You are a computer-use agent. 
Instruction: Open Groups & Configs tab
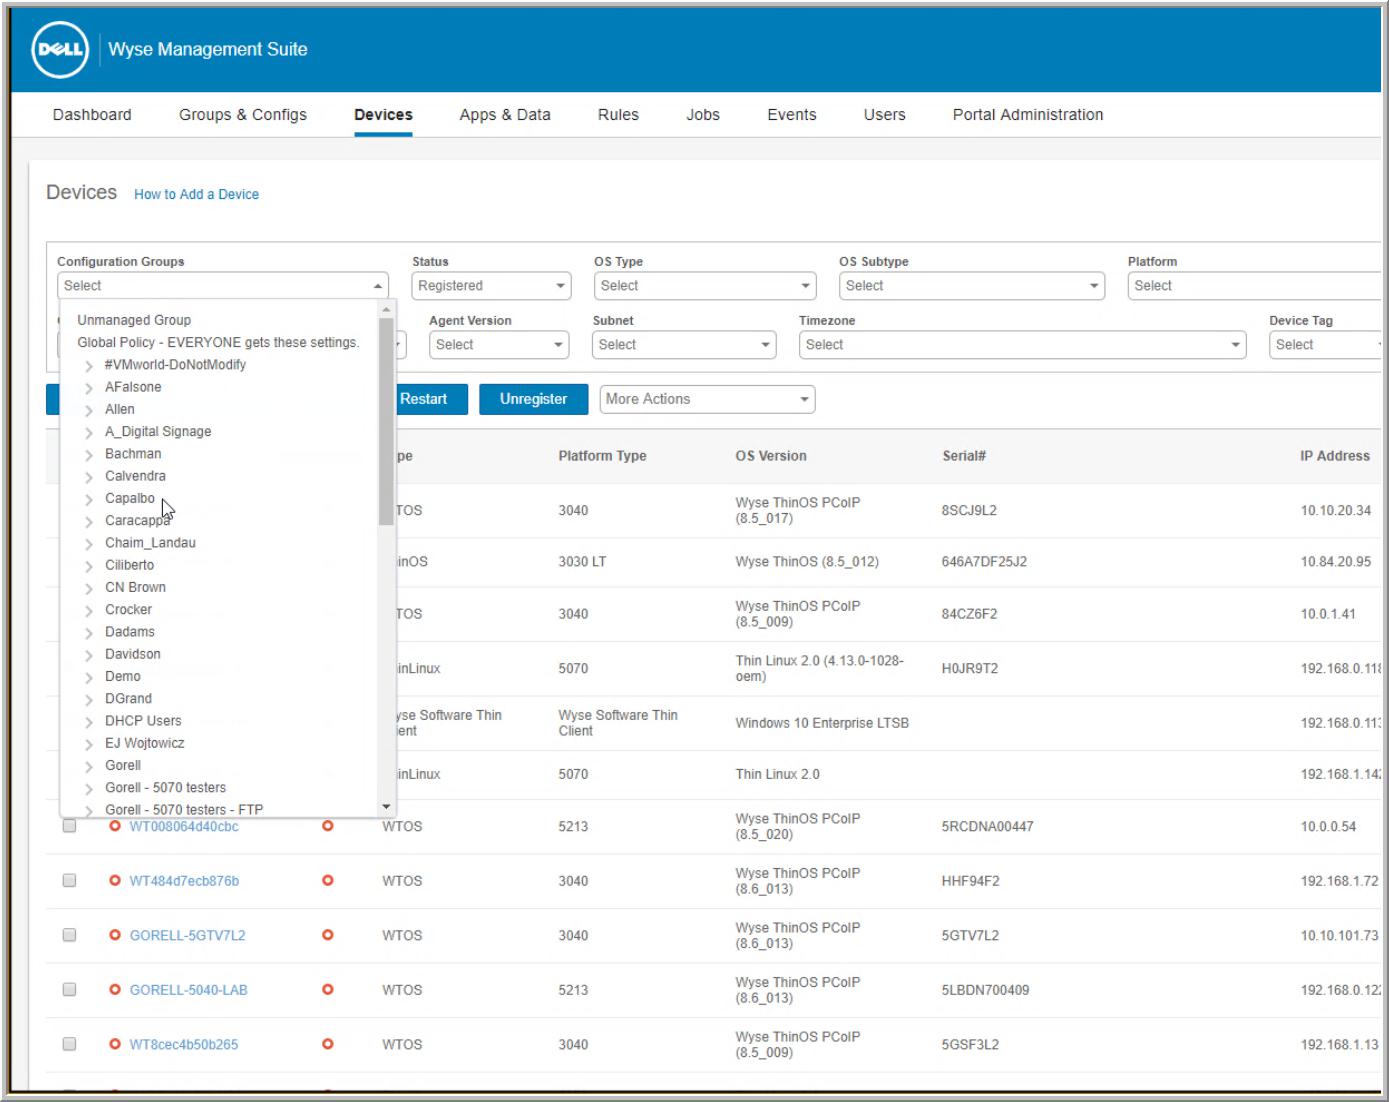coord(243,115)
